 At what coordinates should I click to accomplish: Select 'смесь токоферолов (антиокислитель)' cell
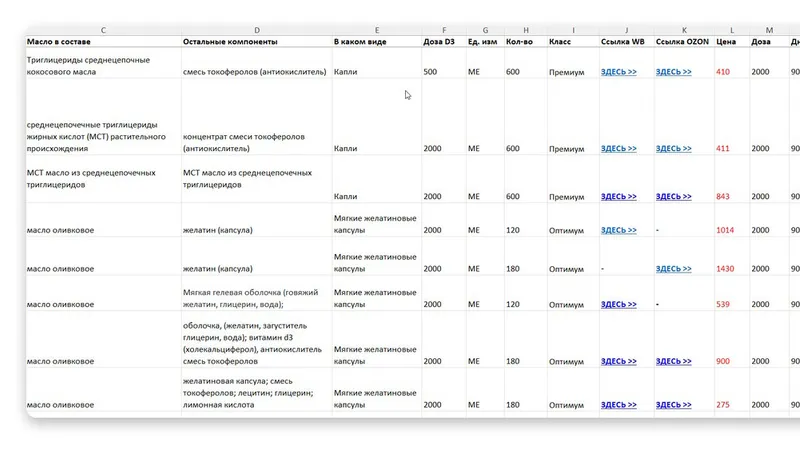tap(257, 63)
